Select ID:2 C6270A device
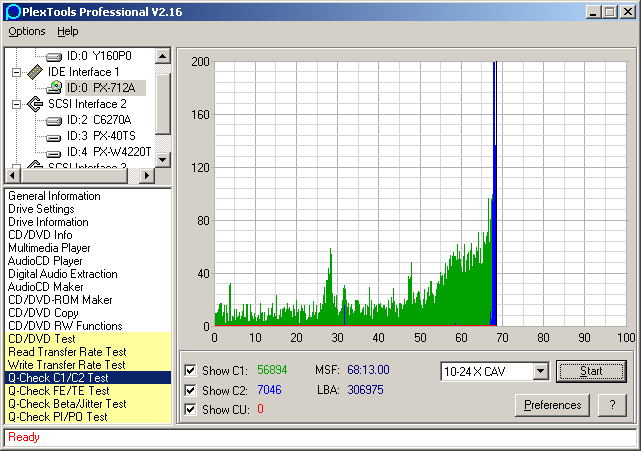 (99, 120)
